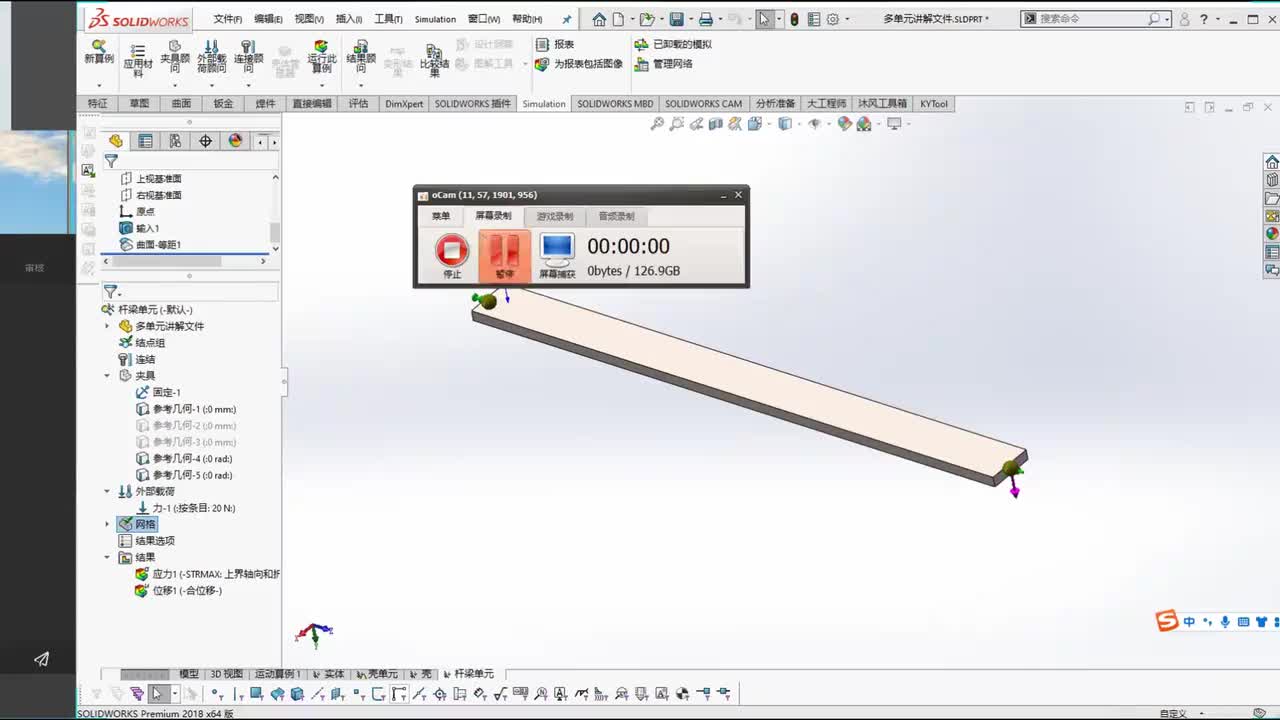Click the Report (报表) button
This screenshot has width=1280, height=720.
[555, 44]
